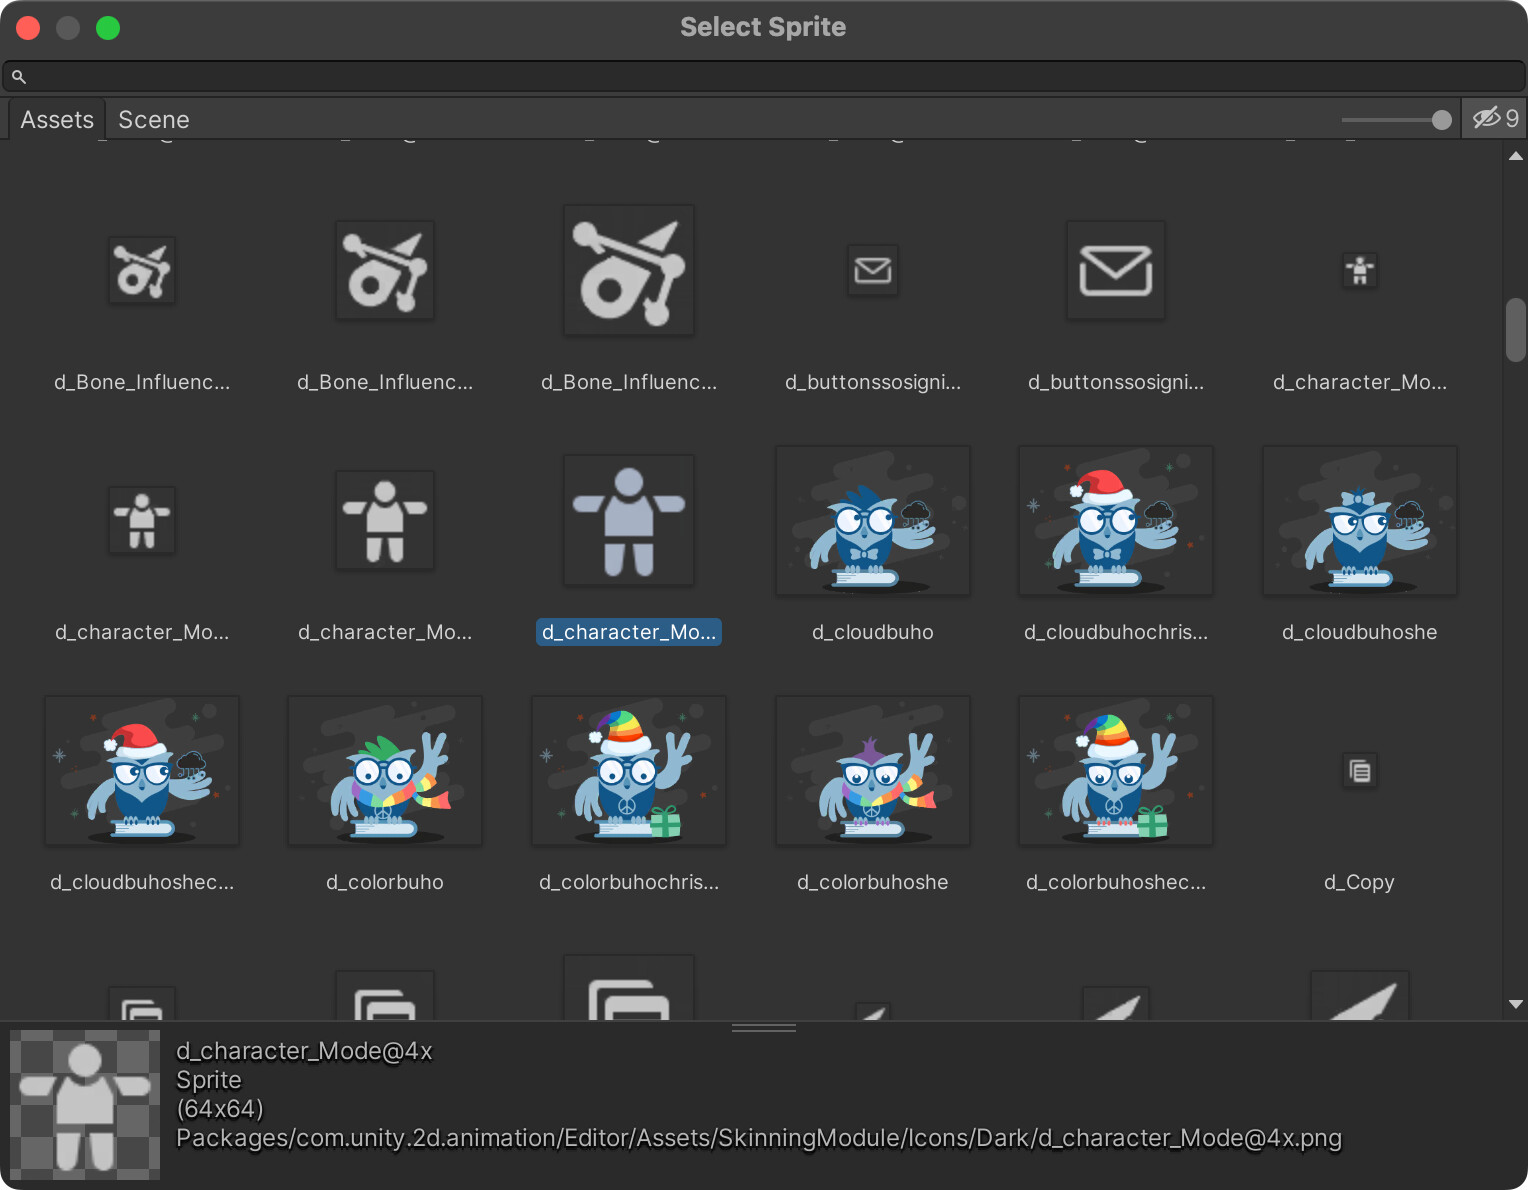Image resolution: width=1528 pixels, height=1190 pixels.
Task: Select the d_cloudbuhochris sprite with Santa hat
Action: [1115, 520]
